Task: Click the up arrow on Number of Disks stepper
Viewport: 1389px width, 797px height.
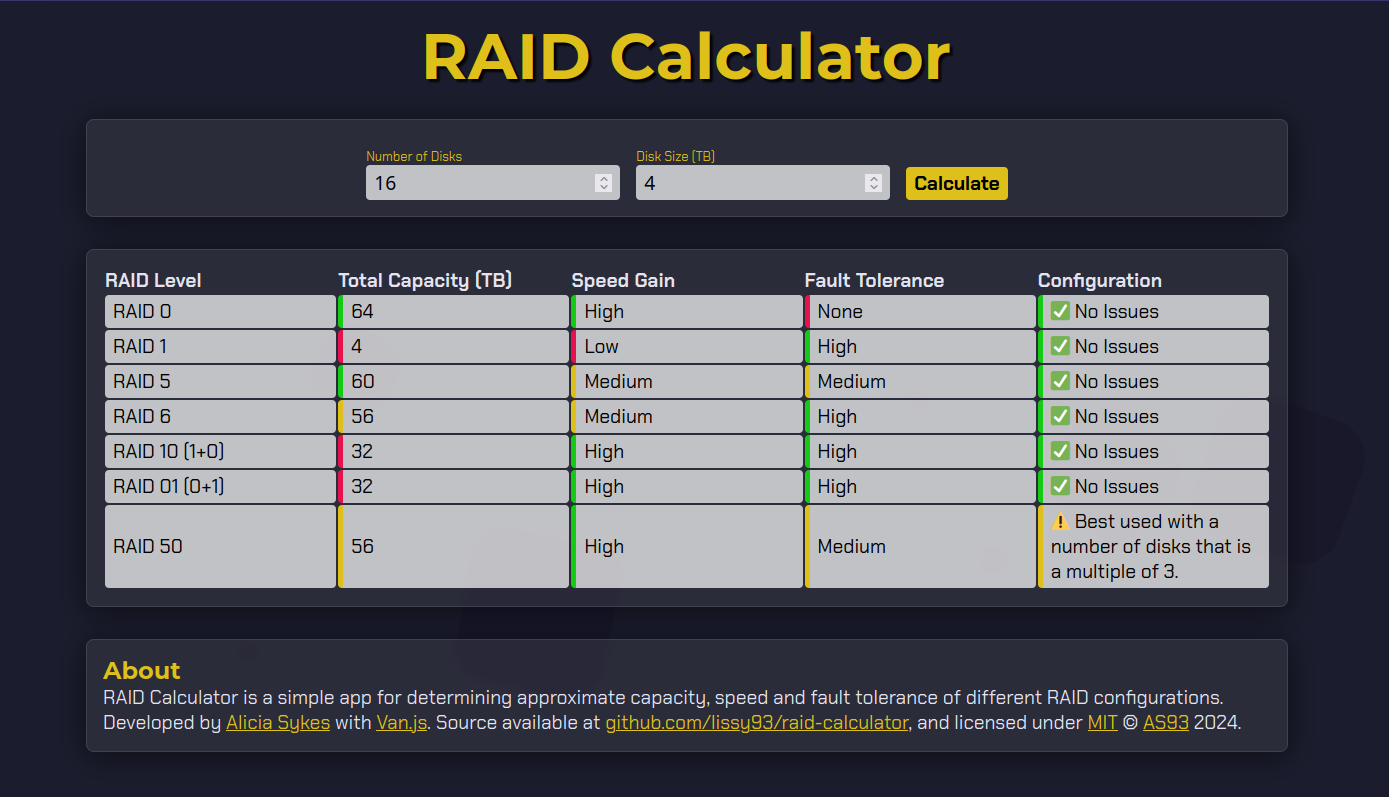Action: (603, 177)
